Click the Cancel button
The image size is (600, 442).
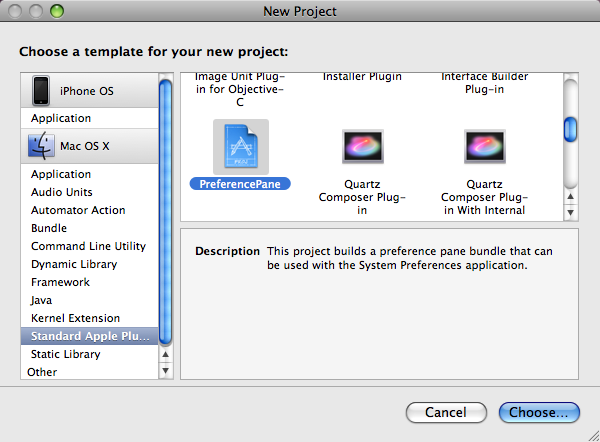446,412
